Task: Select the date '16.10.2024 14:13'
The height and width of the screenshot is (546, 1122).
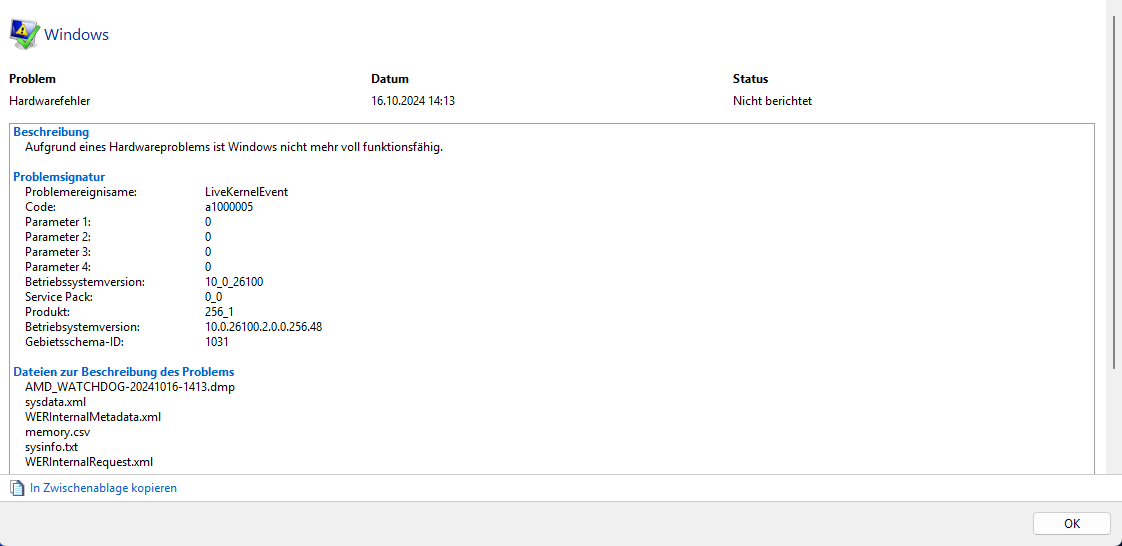Action: [413, 101]
